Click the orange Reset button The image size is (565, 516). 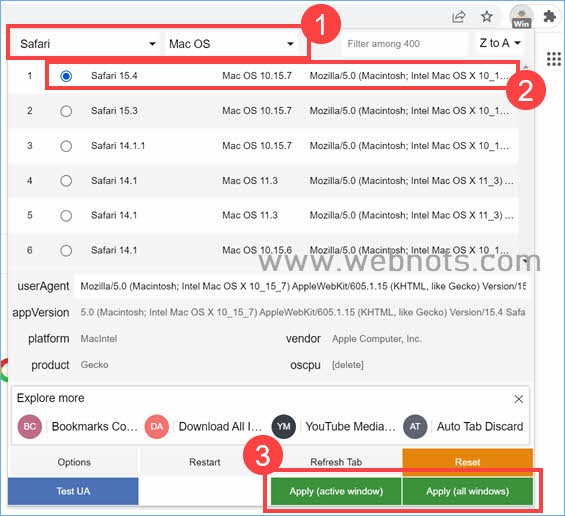tap(468, 462)
